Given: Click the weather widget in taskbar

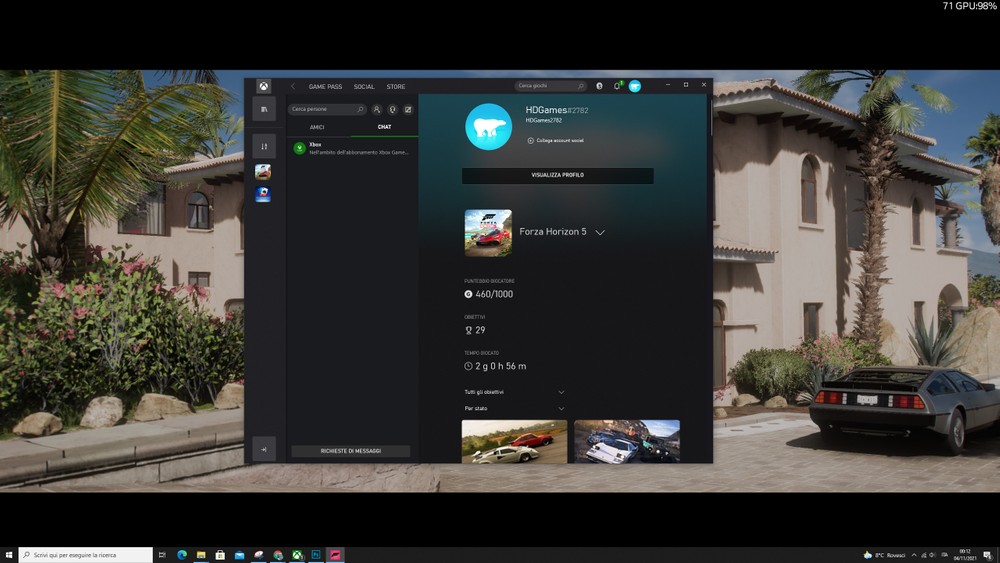Looking at the screenshot, I should pos(885,555).
